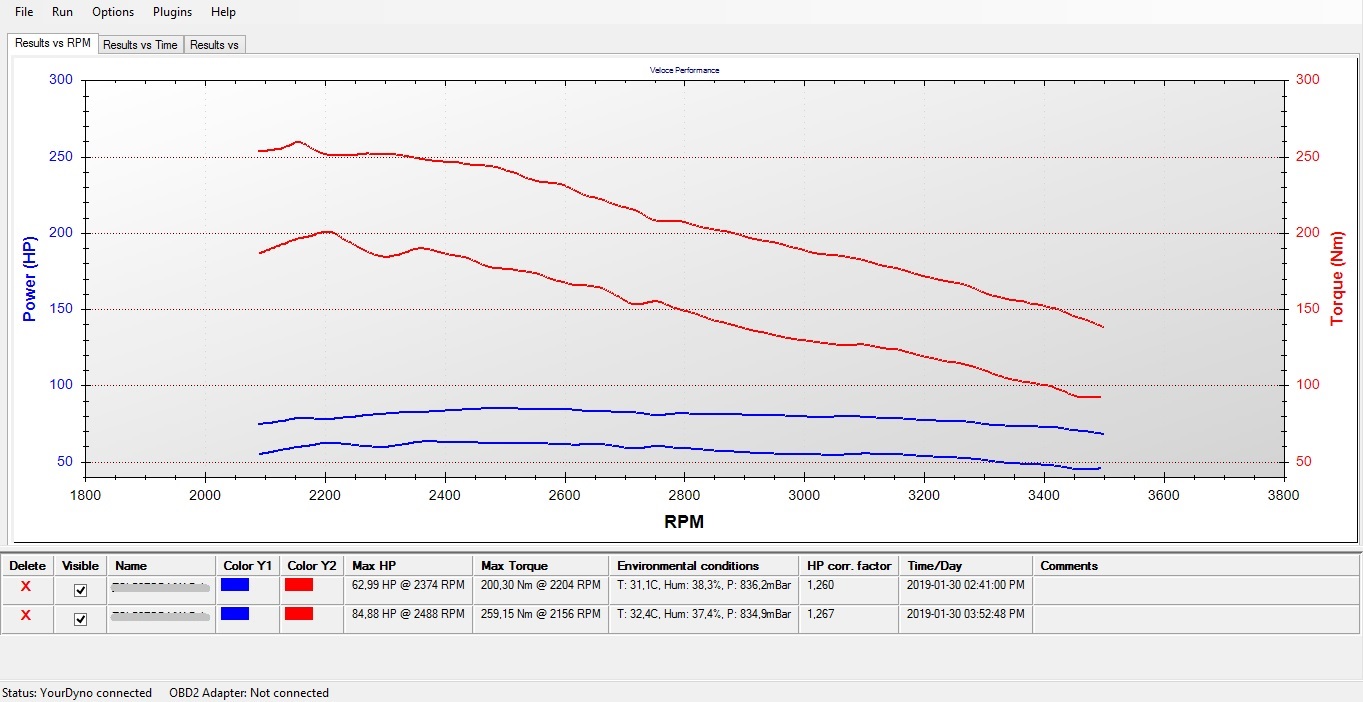Uncheck Visible for the 84,88 HP run
The image size is (1363, 702).
(x=81, y=619)
